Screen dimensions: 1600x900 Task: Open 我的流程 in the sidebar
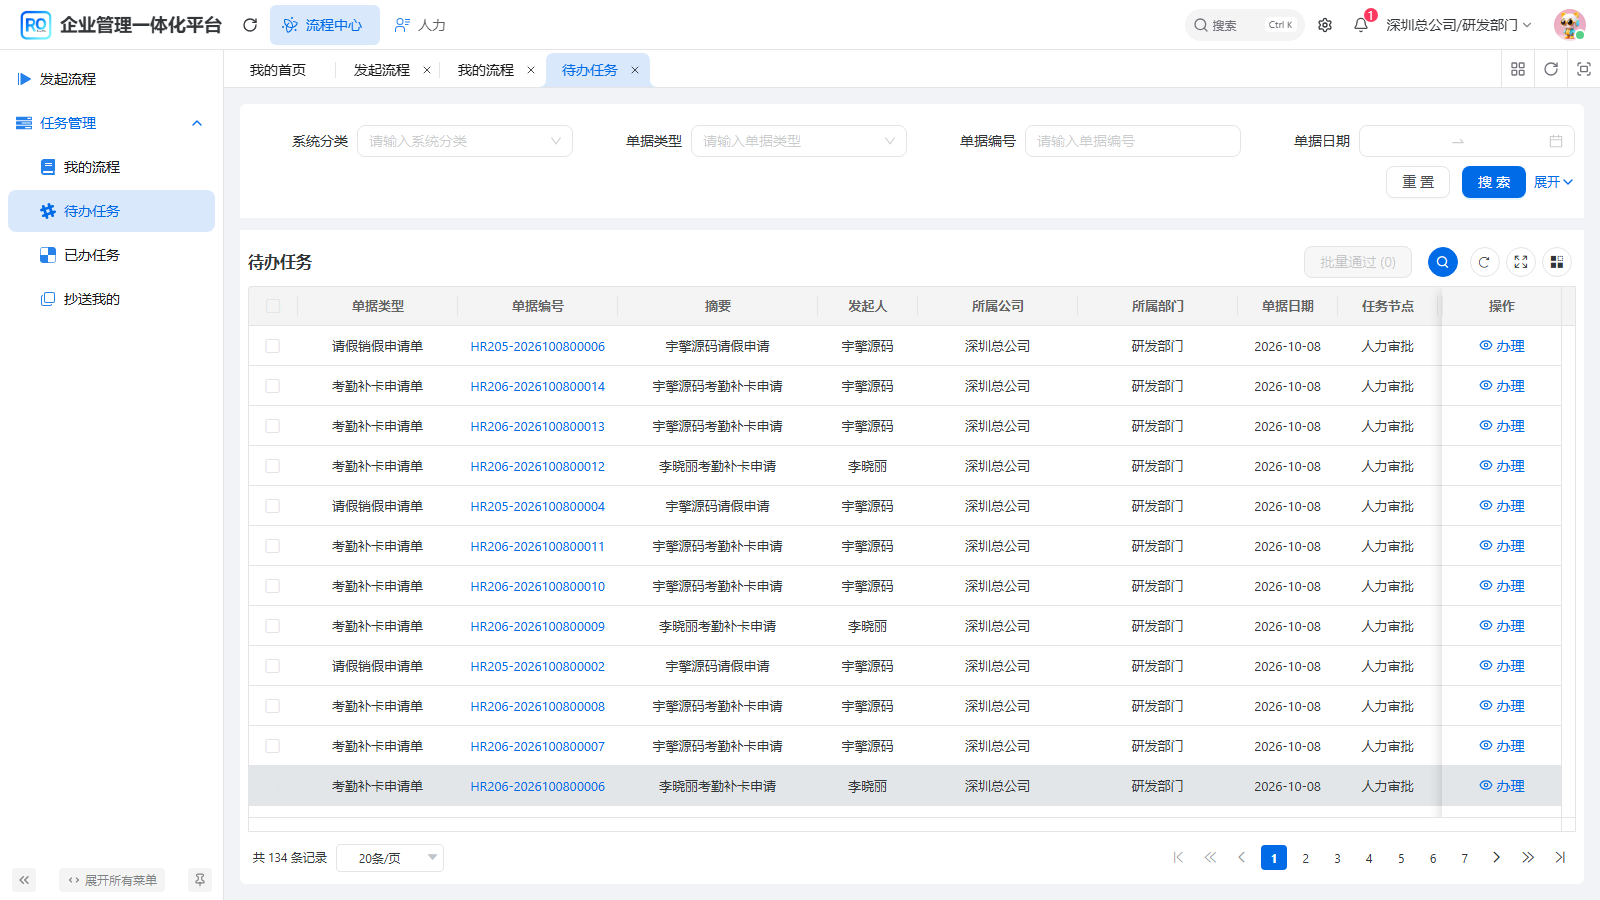(x=111, y=167)
